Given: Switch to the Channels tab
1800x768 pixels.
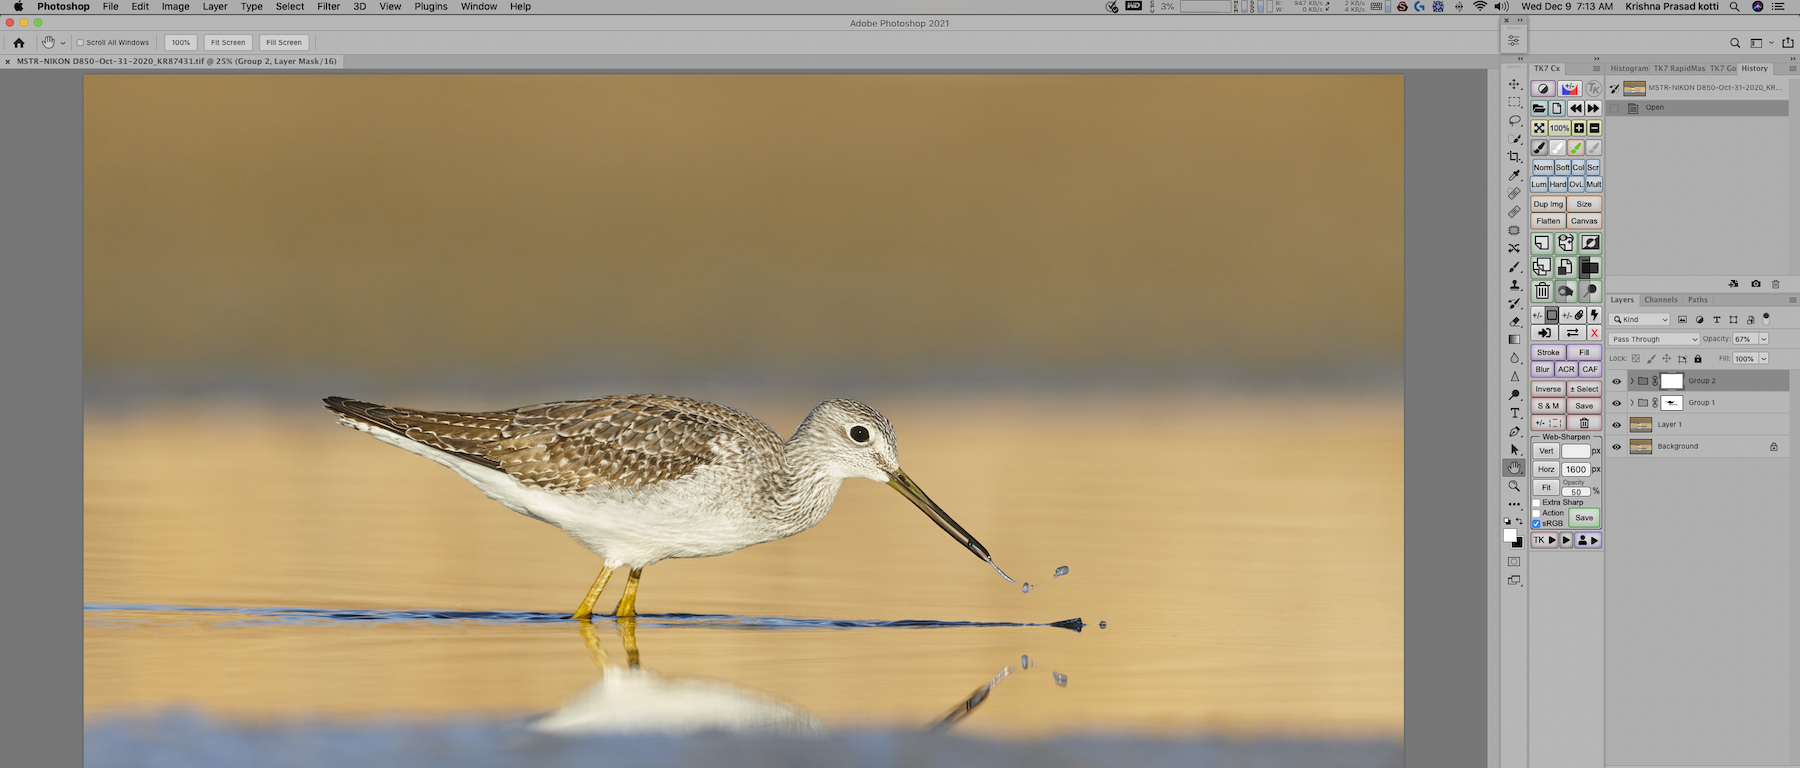Looking at the screenshot, I should pyautogui.click(x=1660, y=300).
